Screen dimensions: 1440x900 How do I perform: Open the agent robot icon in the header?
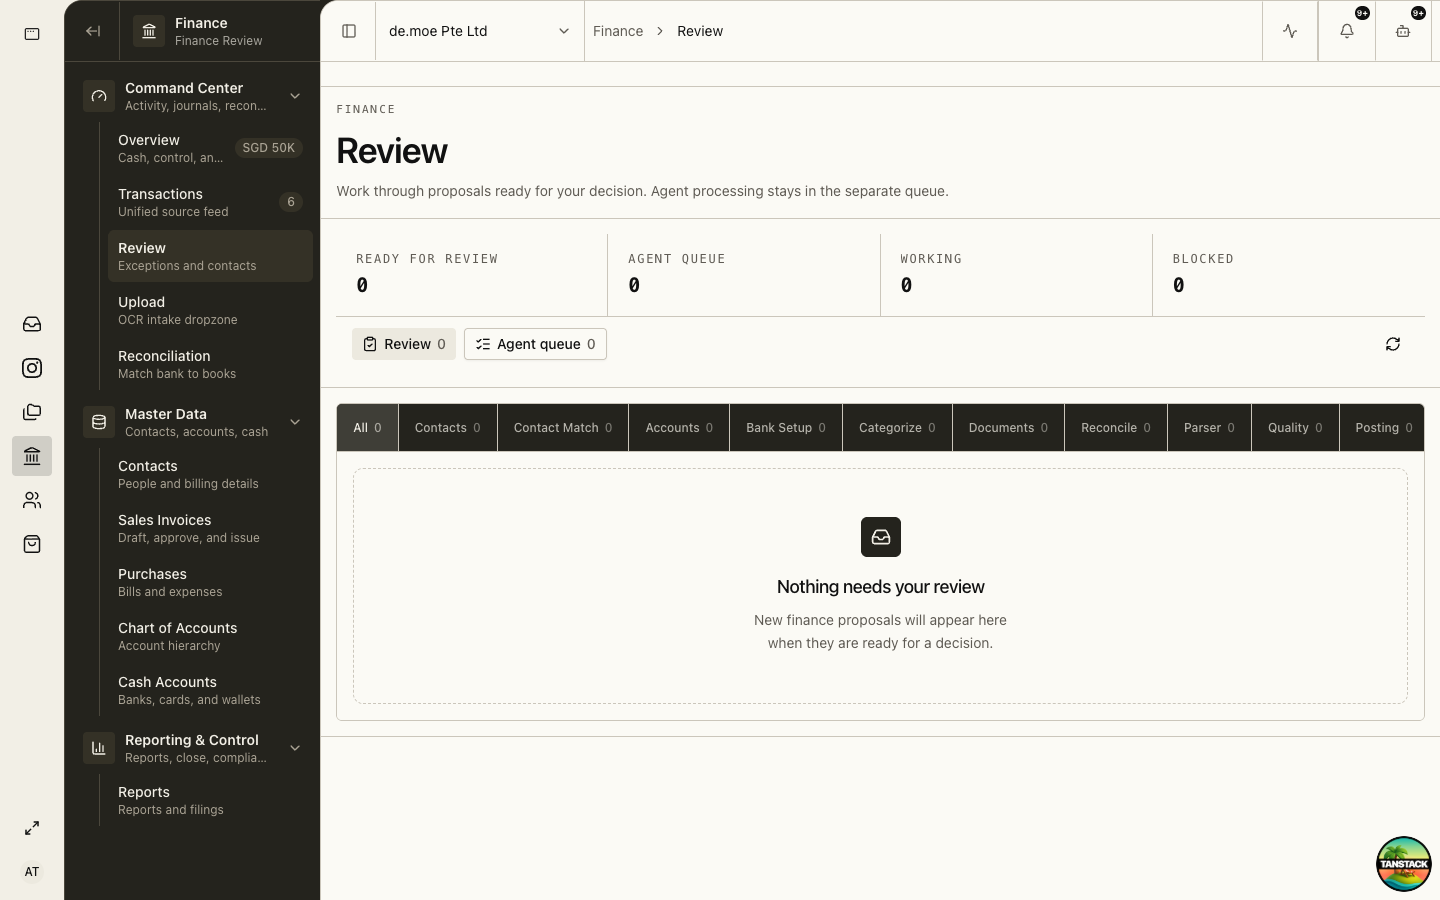pyautogui.click(x=1403, y=31)
